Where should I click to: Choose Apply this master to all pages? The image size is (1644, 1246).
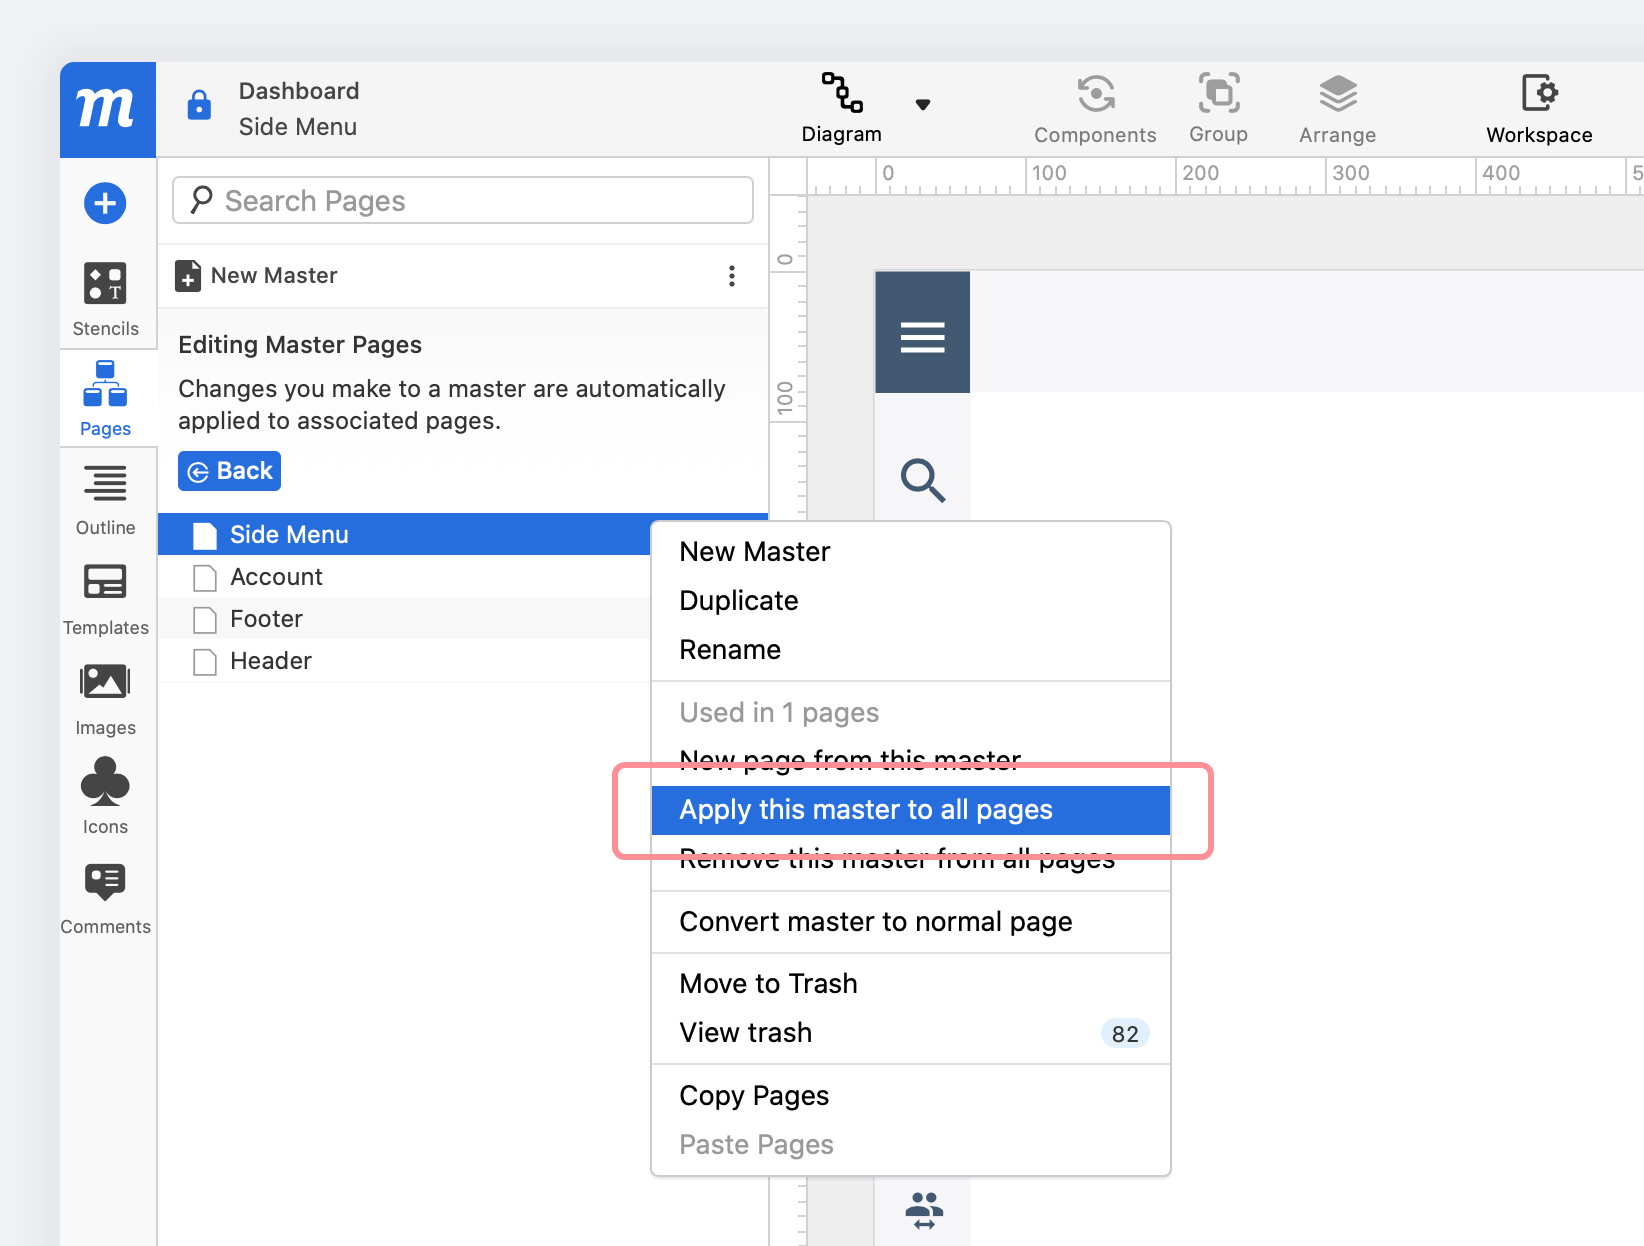click(x=865, y=810)
